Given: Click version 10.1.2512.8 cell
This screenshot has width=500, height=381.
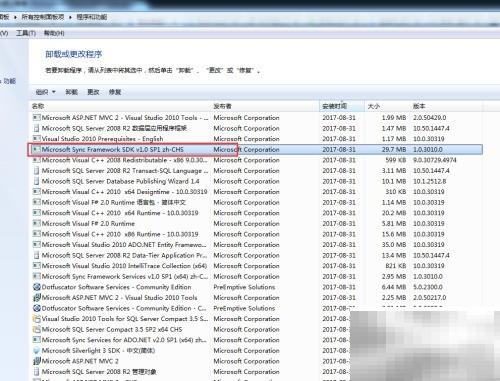Looking at the screenshot, I should tap(430, 181).
